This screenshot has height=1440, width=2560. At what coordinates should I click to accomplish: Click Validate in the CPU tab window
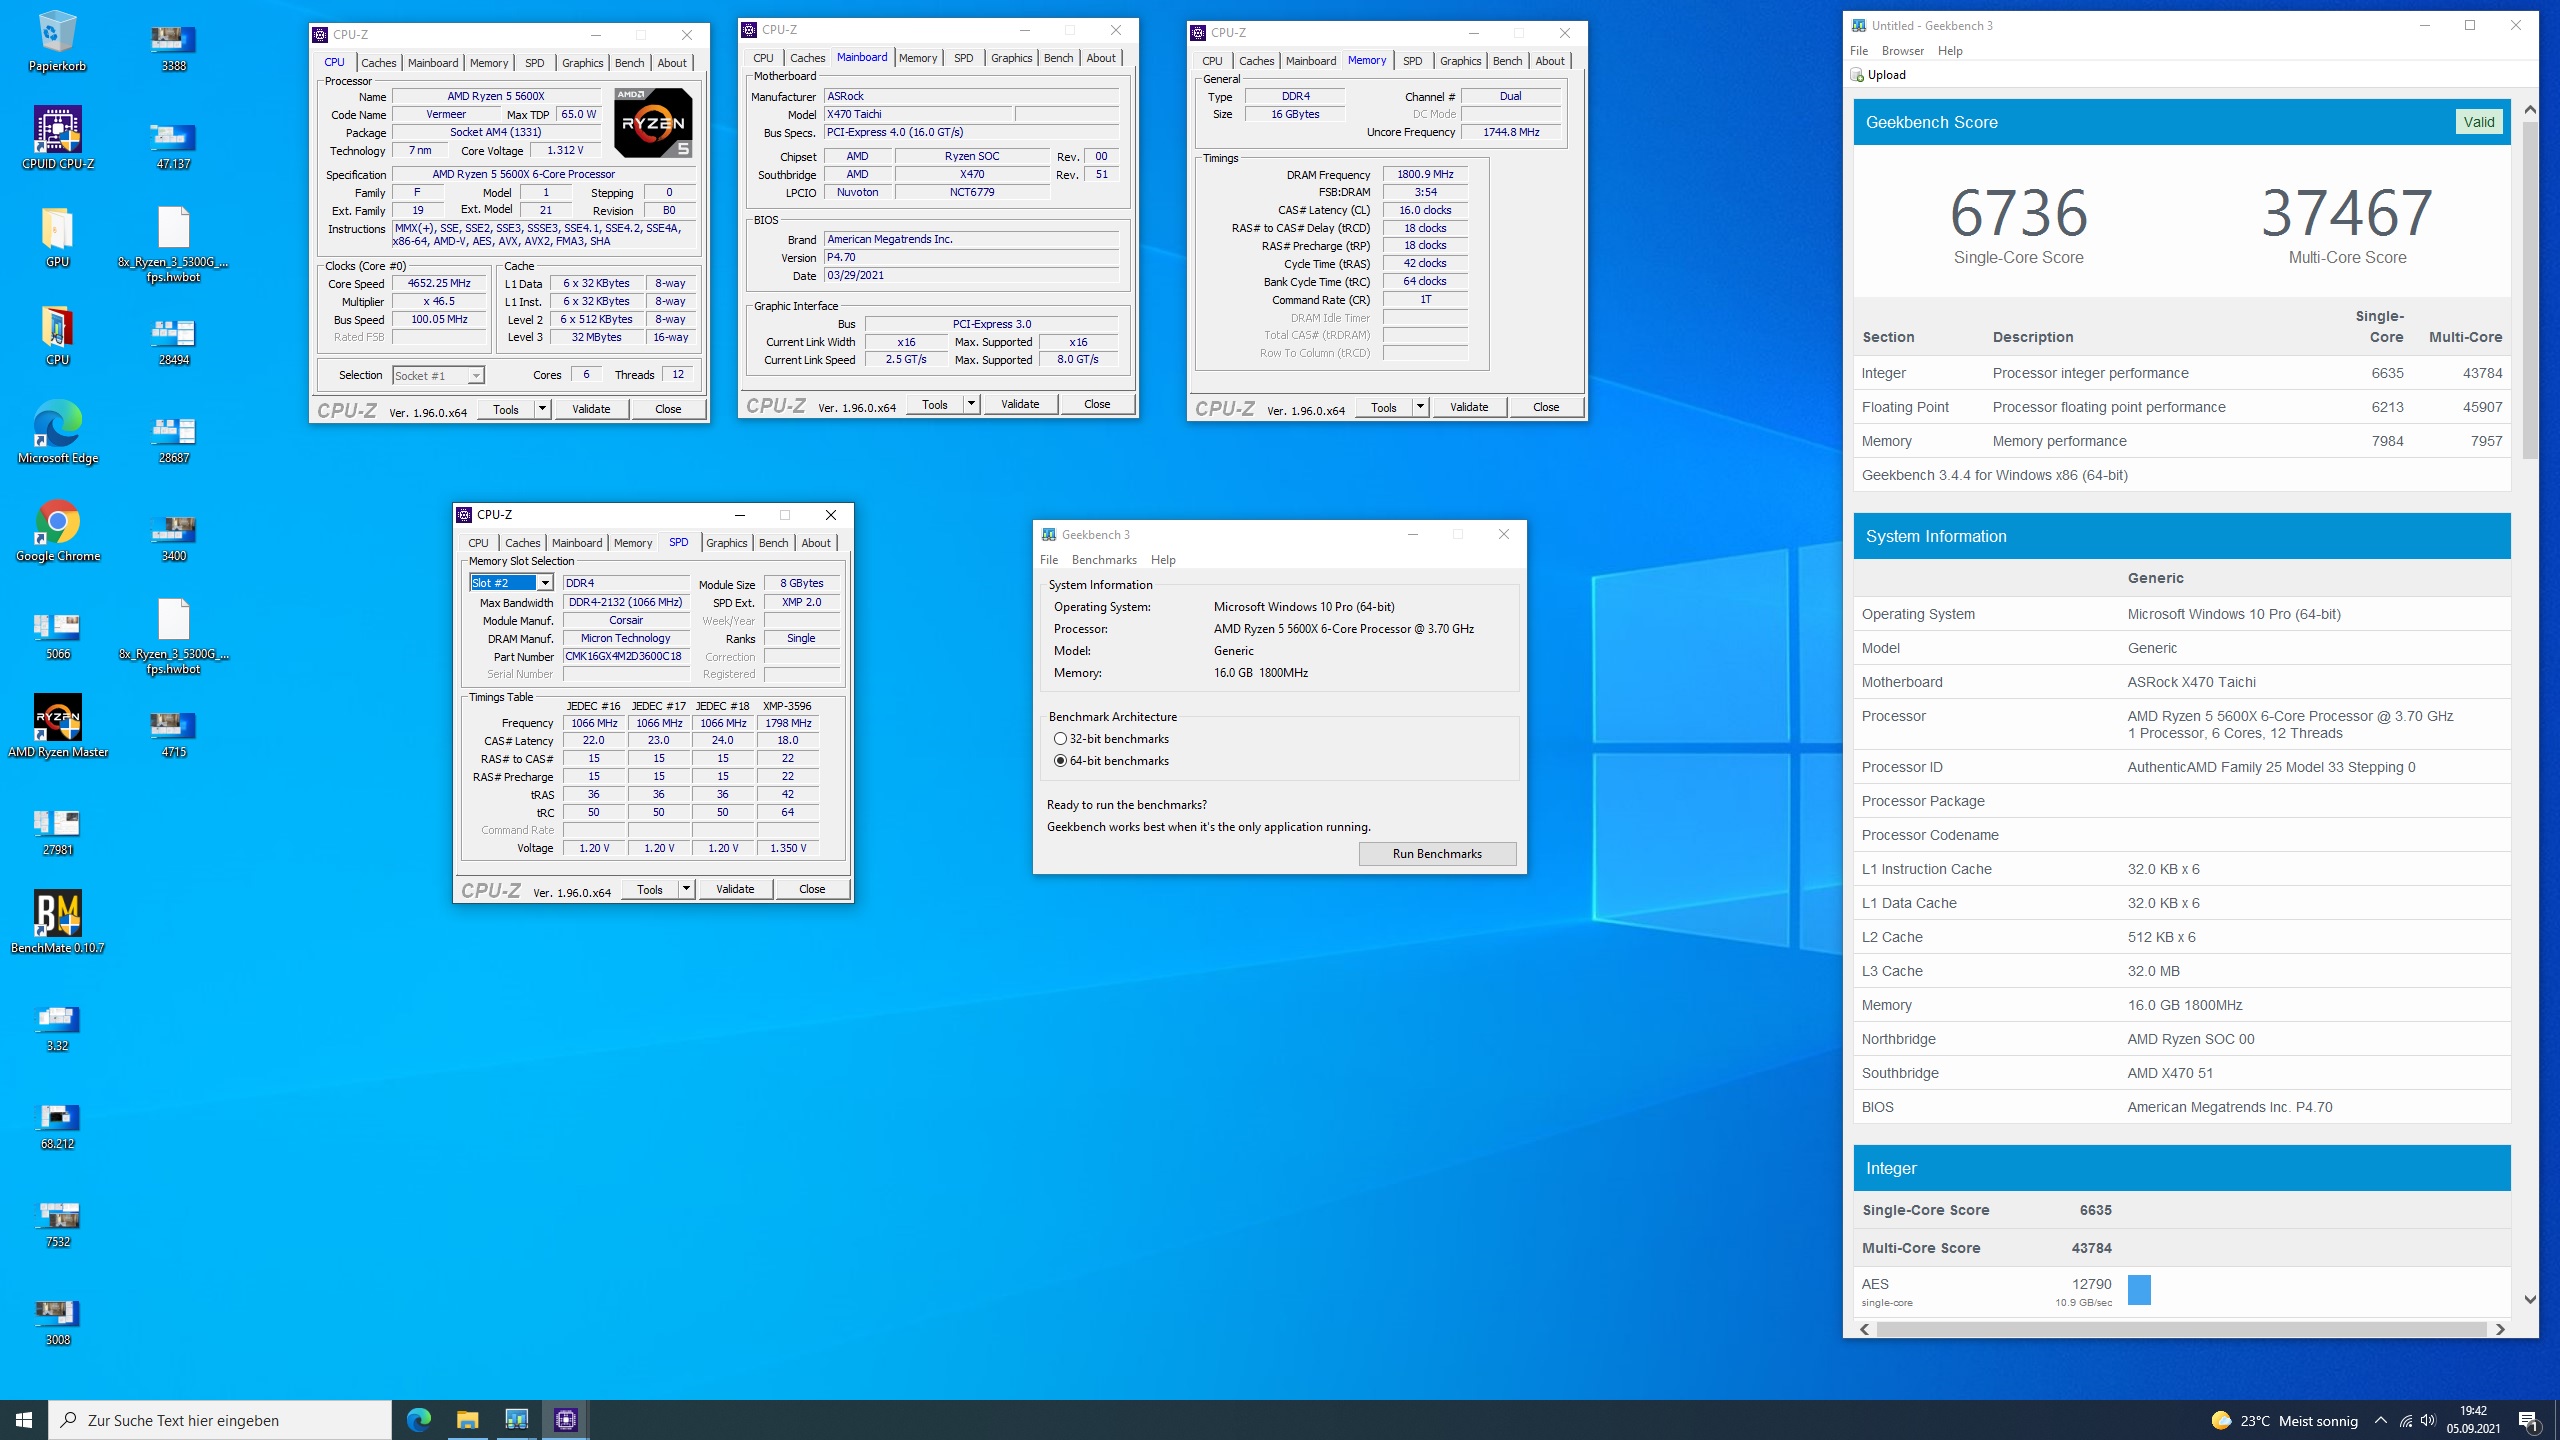click(591, 409)
